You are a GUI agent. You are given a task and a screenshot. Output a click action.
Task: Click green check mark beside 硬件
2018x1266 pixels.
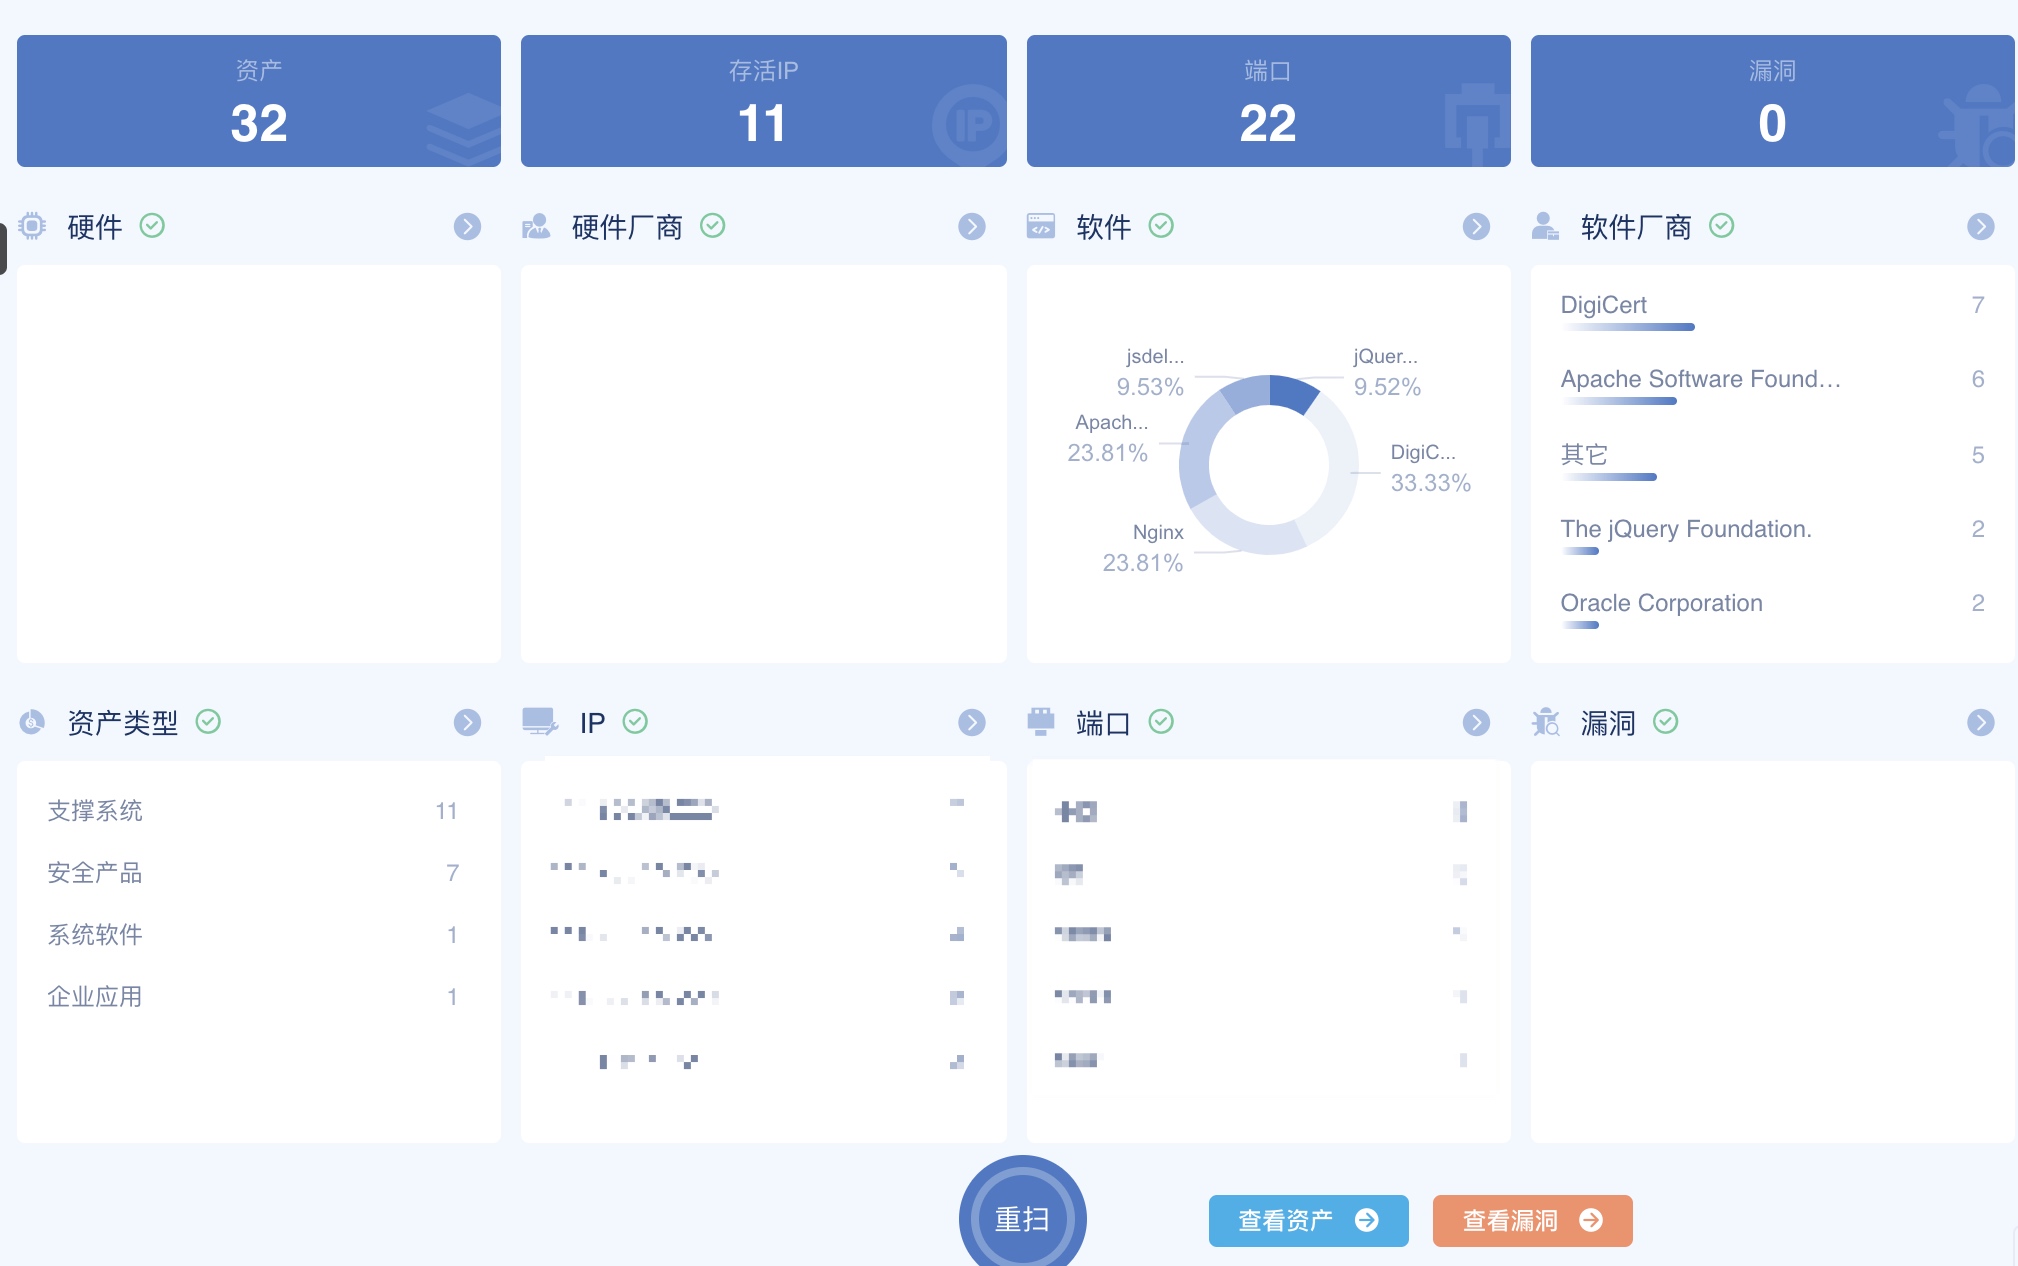coord(152,226)
